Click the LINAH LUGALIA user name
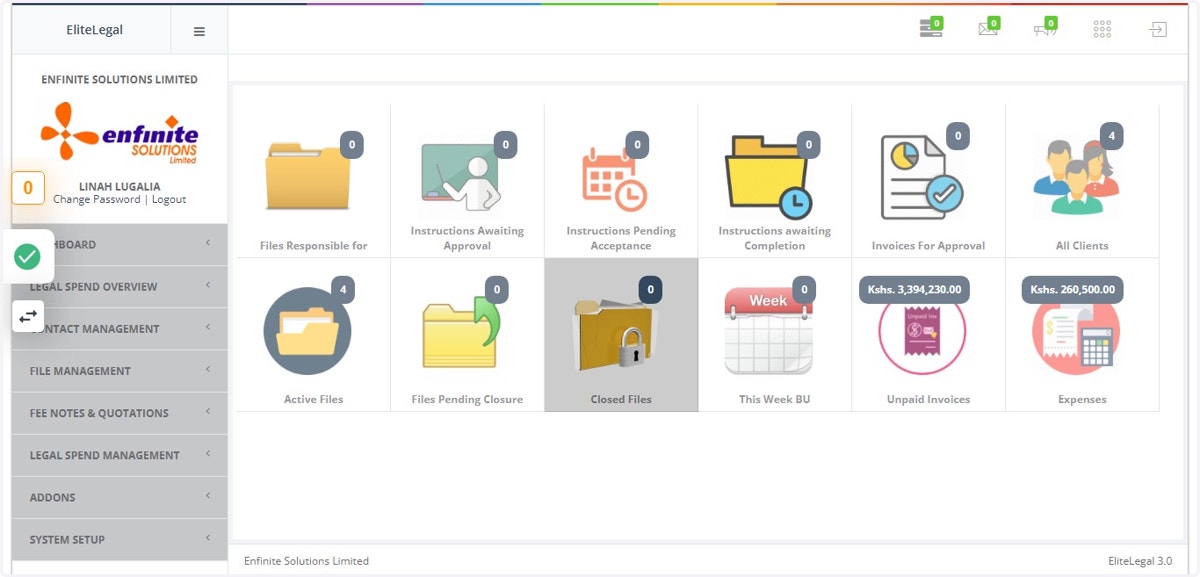The image size is (1200, 577). [x=120, y=186]
